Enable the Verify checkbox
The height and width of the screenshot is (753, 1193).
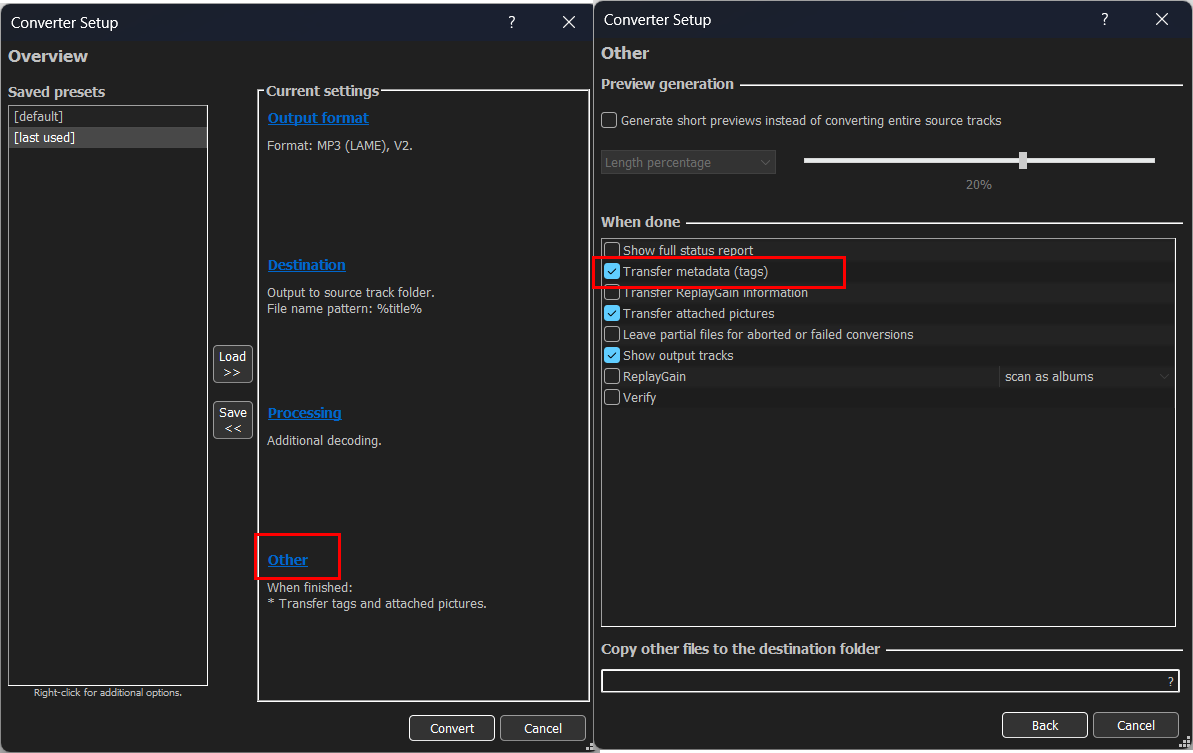click(612, 397)
